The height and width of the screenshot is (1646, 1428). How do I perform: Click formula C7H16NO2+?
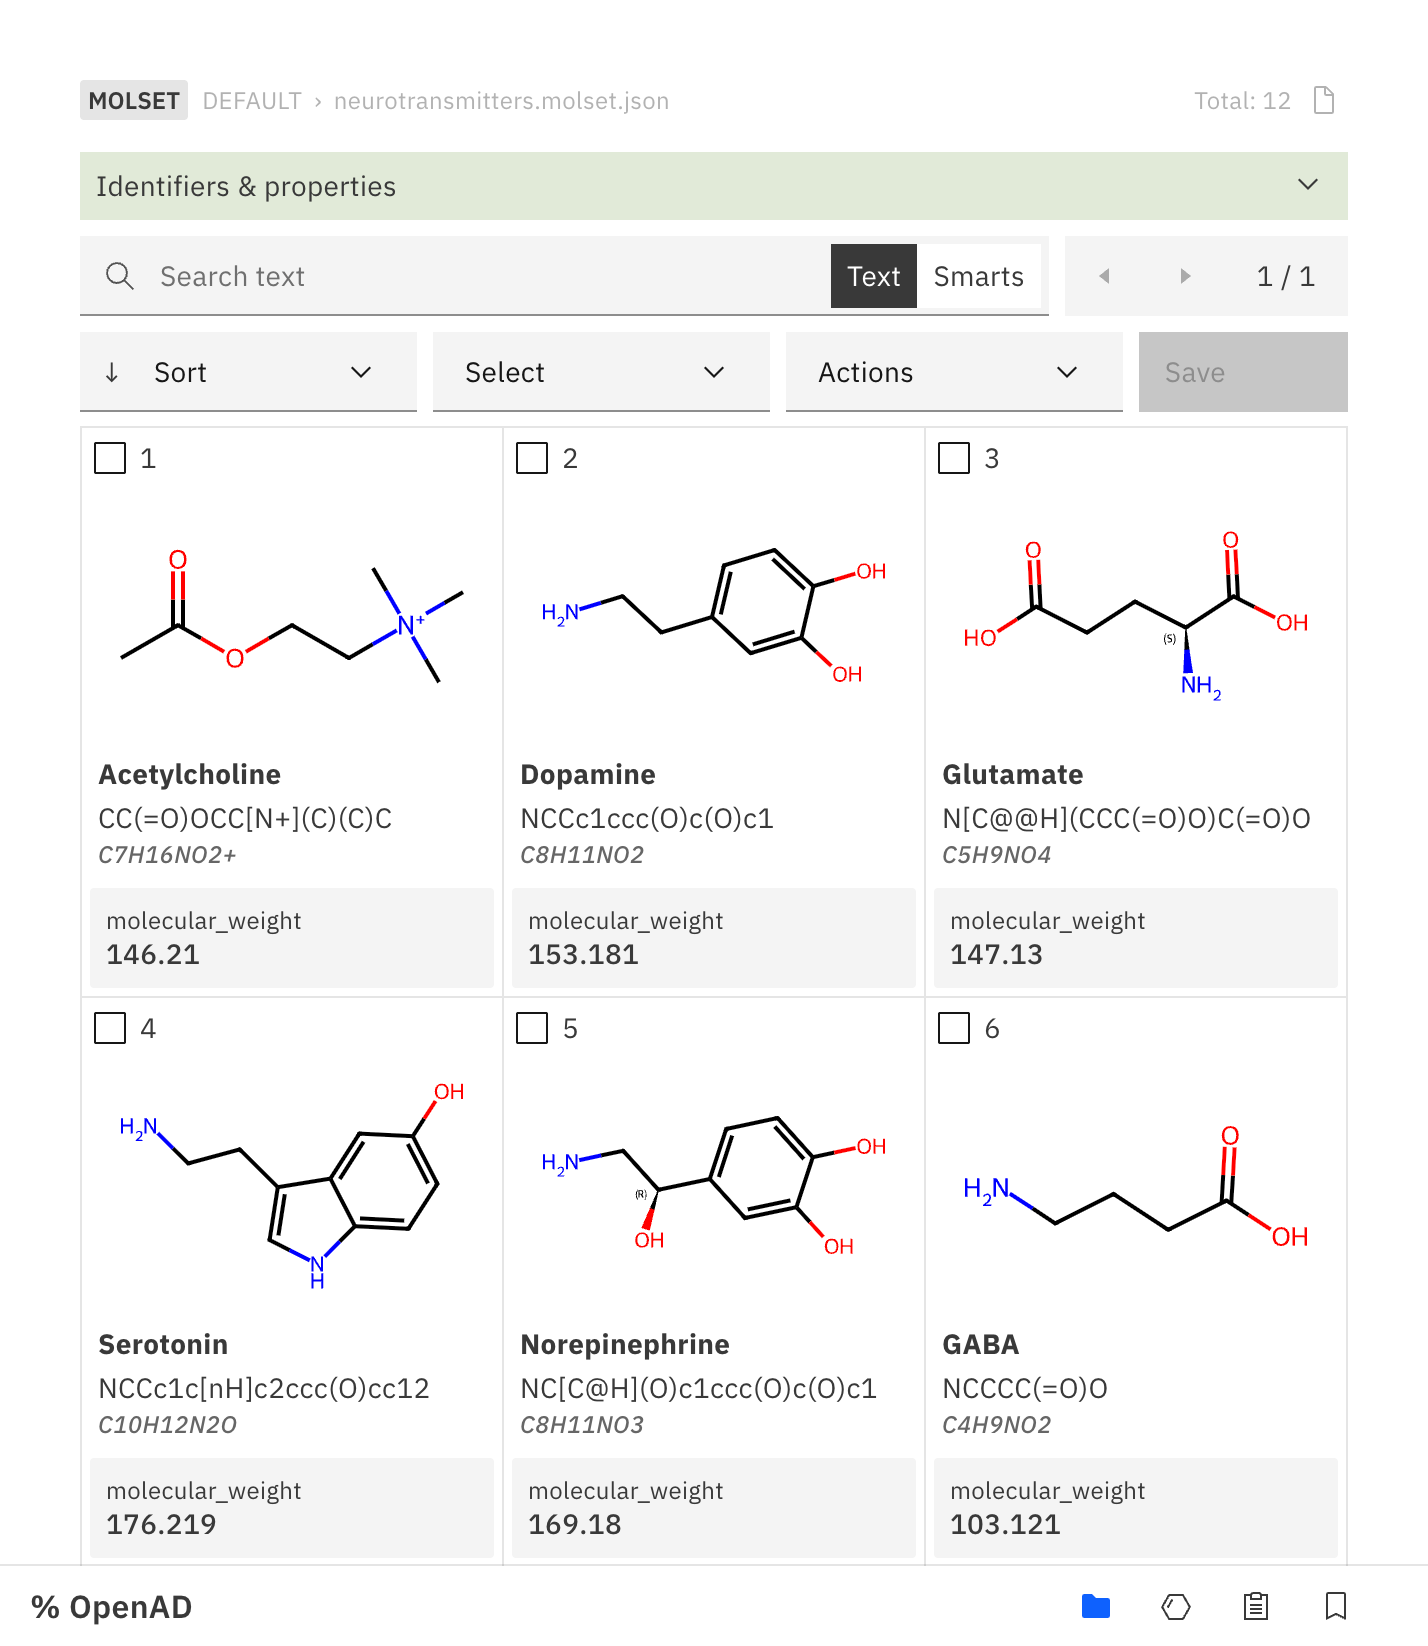(167, 855)
